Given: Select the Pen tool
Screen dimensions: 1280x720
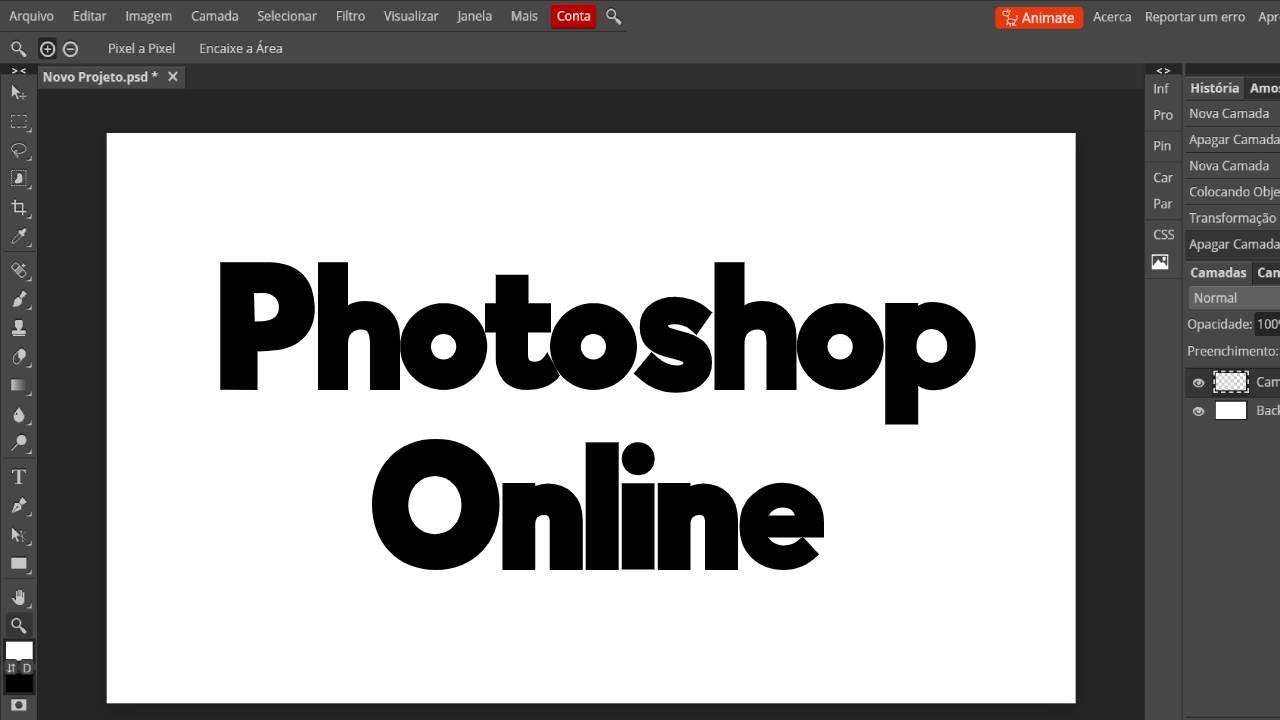Looking at the screenshot, I should 18,506.
